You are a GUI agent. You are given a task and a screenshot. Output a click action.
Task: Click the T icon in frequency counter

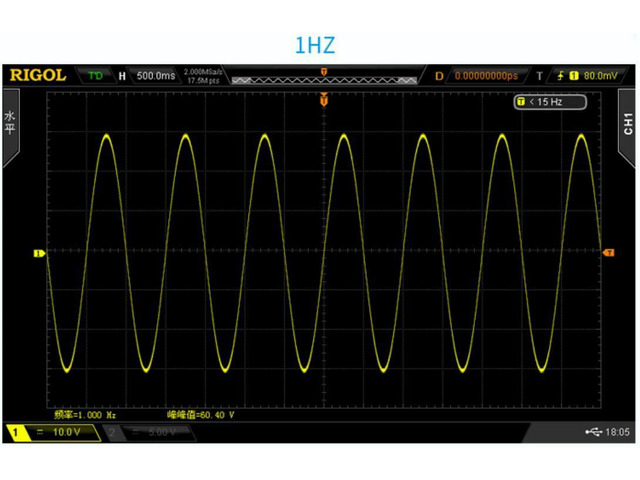[x=521, y=102]
